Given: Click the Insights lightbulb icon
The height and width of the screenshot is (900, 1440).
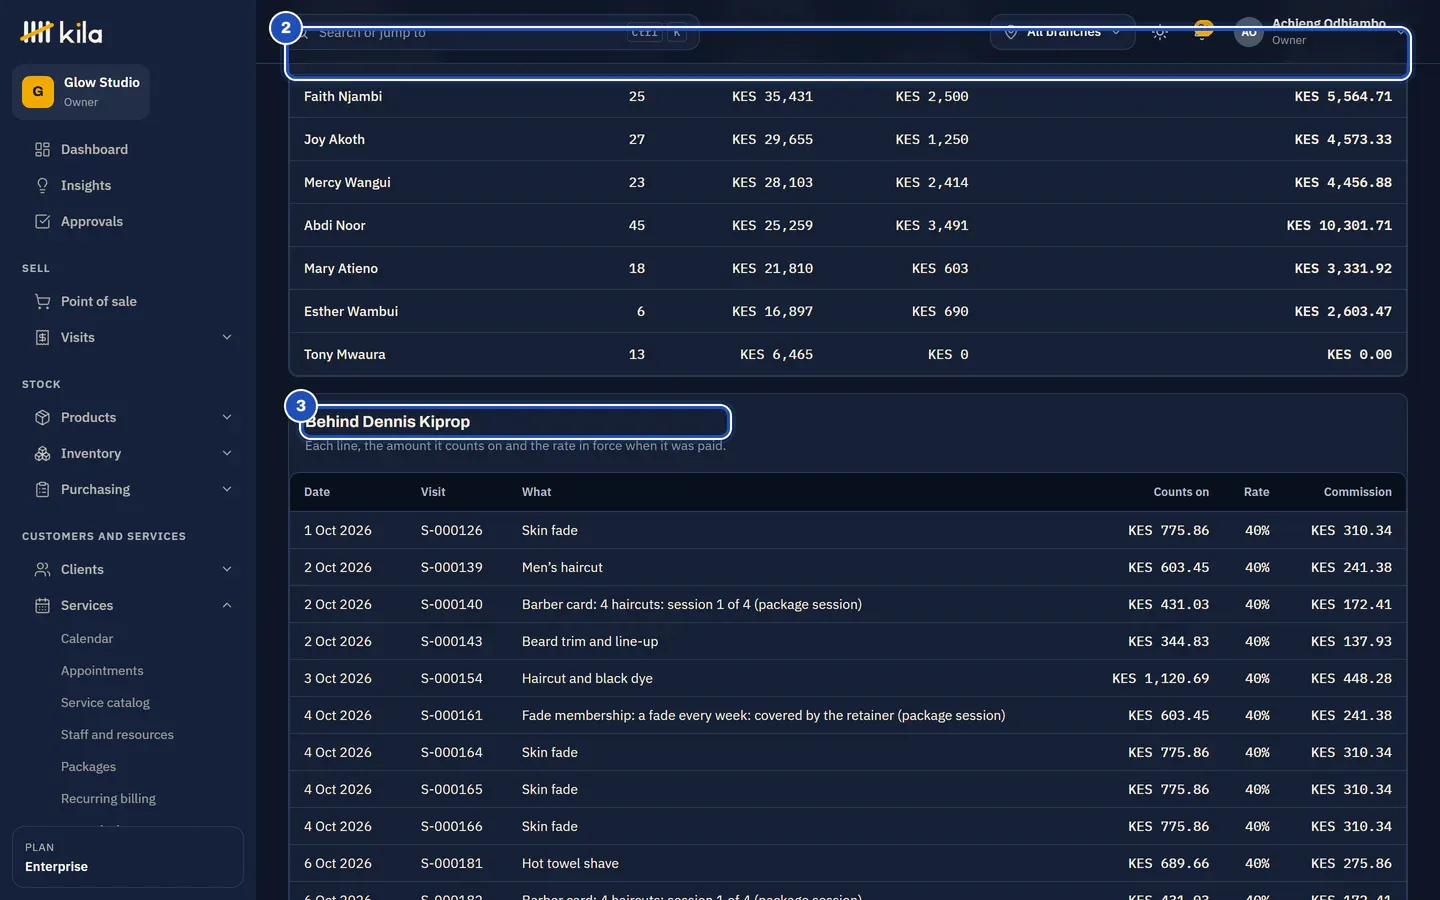Looking at the screenshot, I should (x=42, y=186).
